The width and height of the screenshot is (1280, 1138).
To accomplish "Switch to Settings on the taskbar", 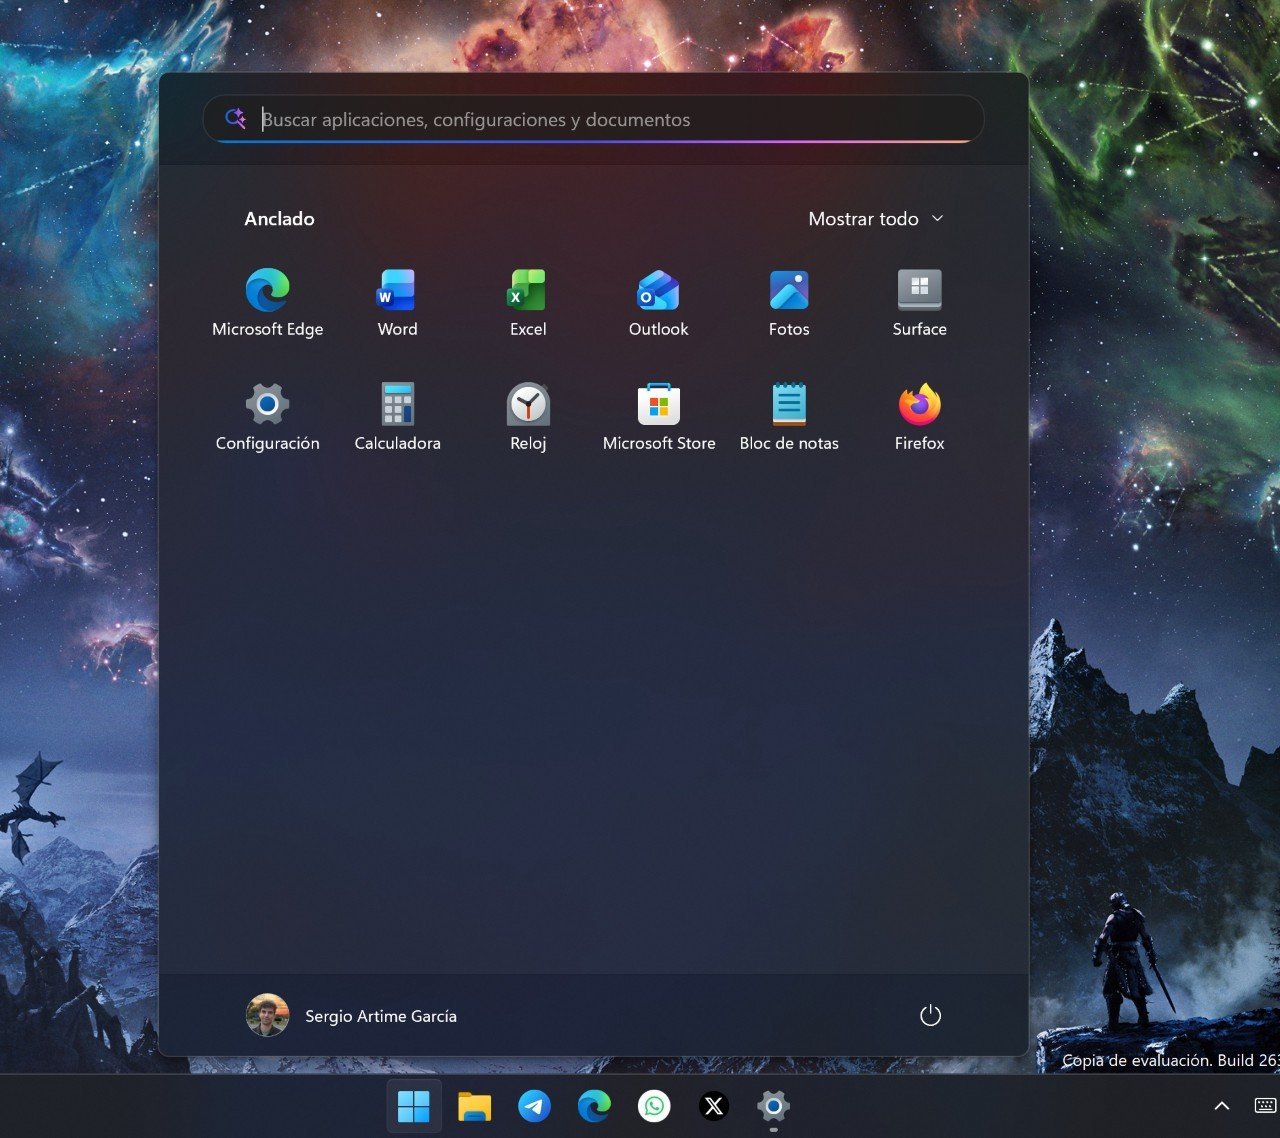I will pos(774,1106).
